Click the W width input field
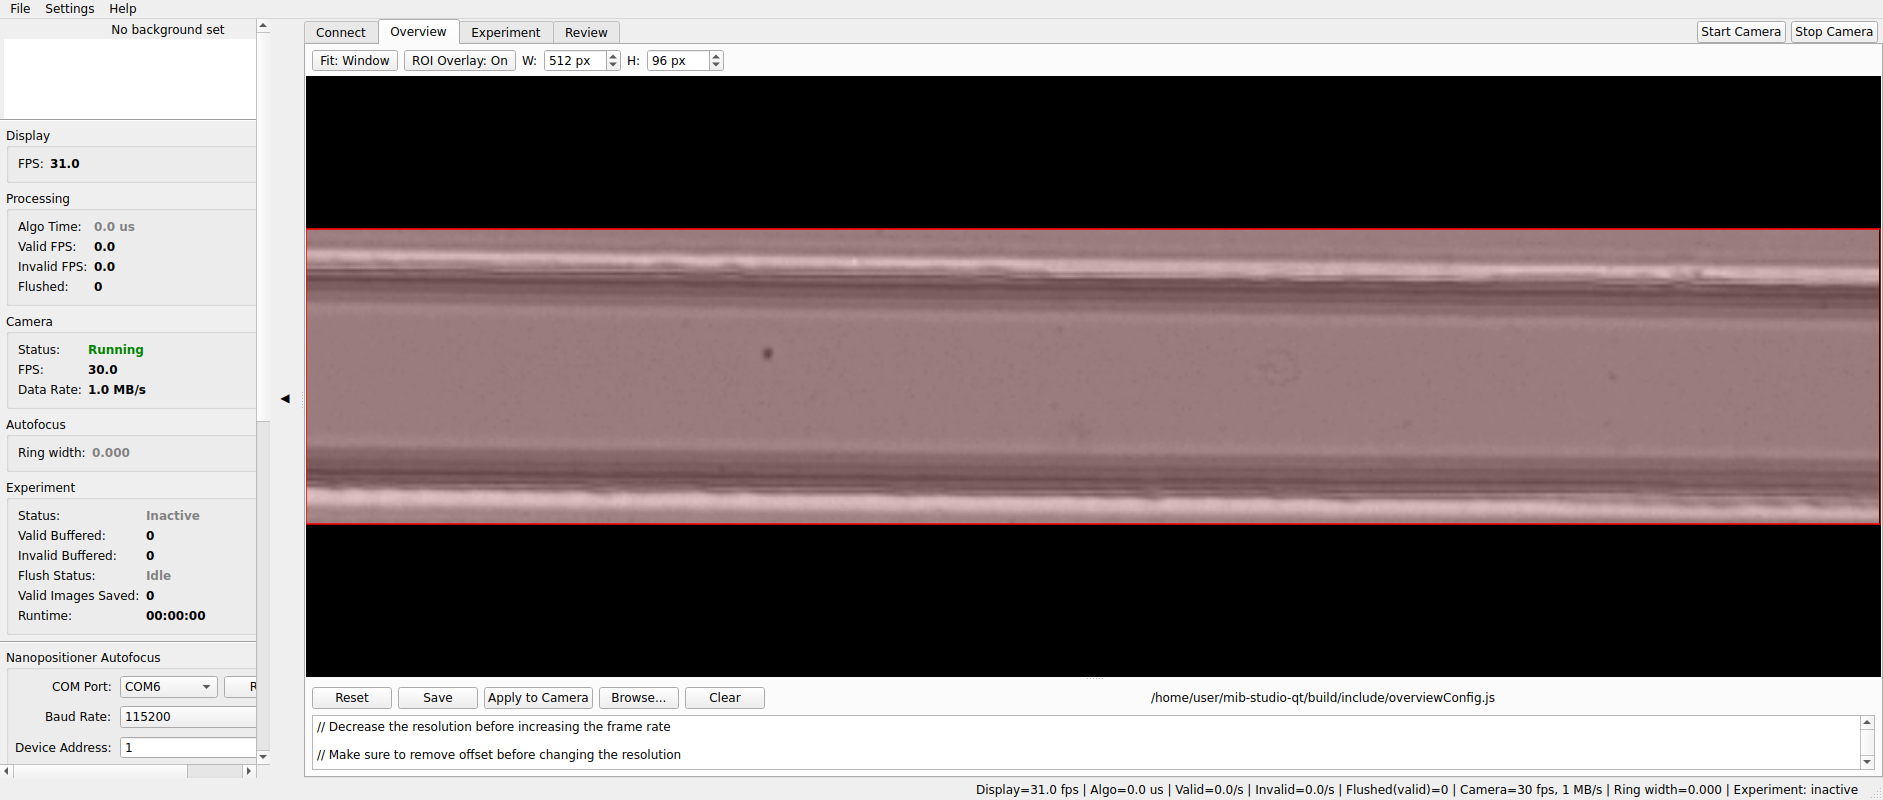The width and height of the screenshot is (1883, 800). (x=575, y=61)
